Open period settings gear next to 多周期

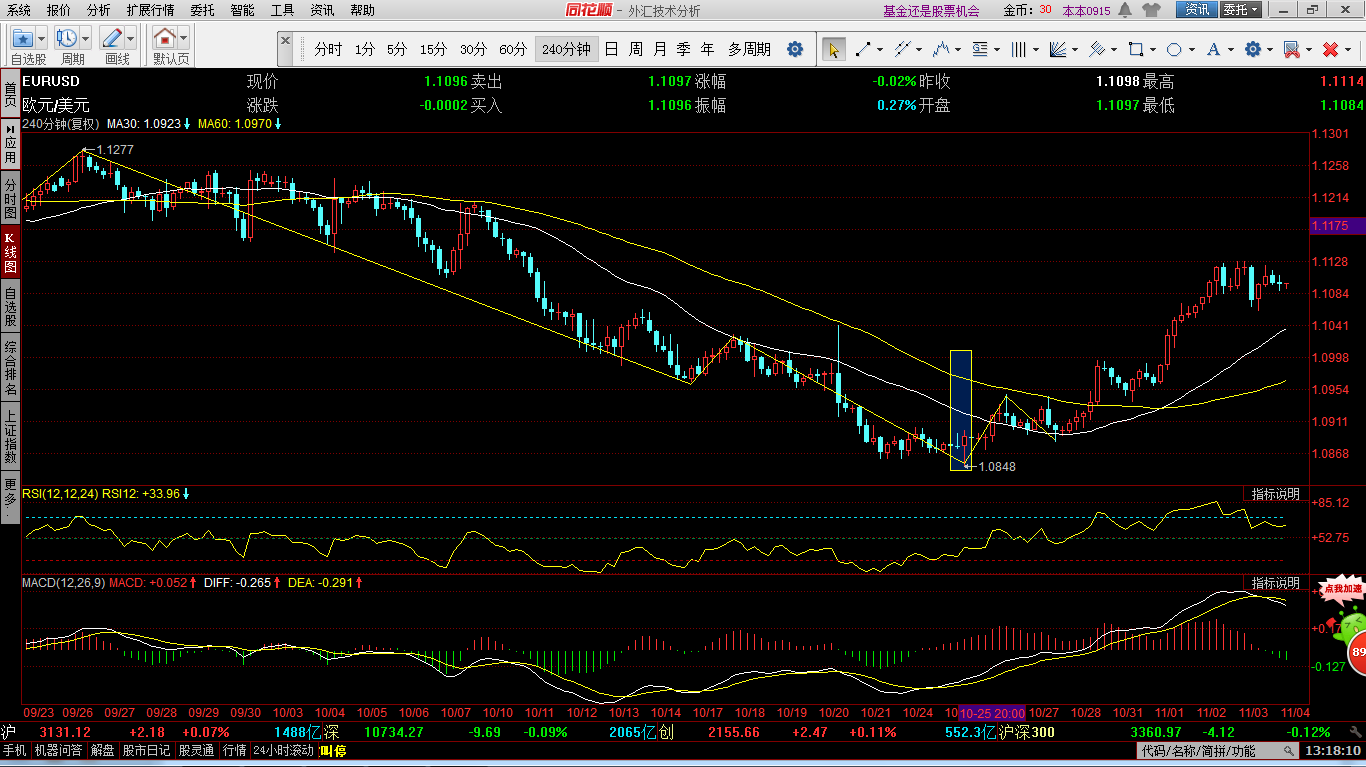pos(795,49)
